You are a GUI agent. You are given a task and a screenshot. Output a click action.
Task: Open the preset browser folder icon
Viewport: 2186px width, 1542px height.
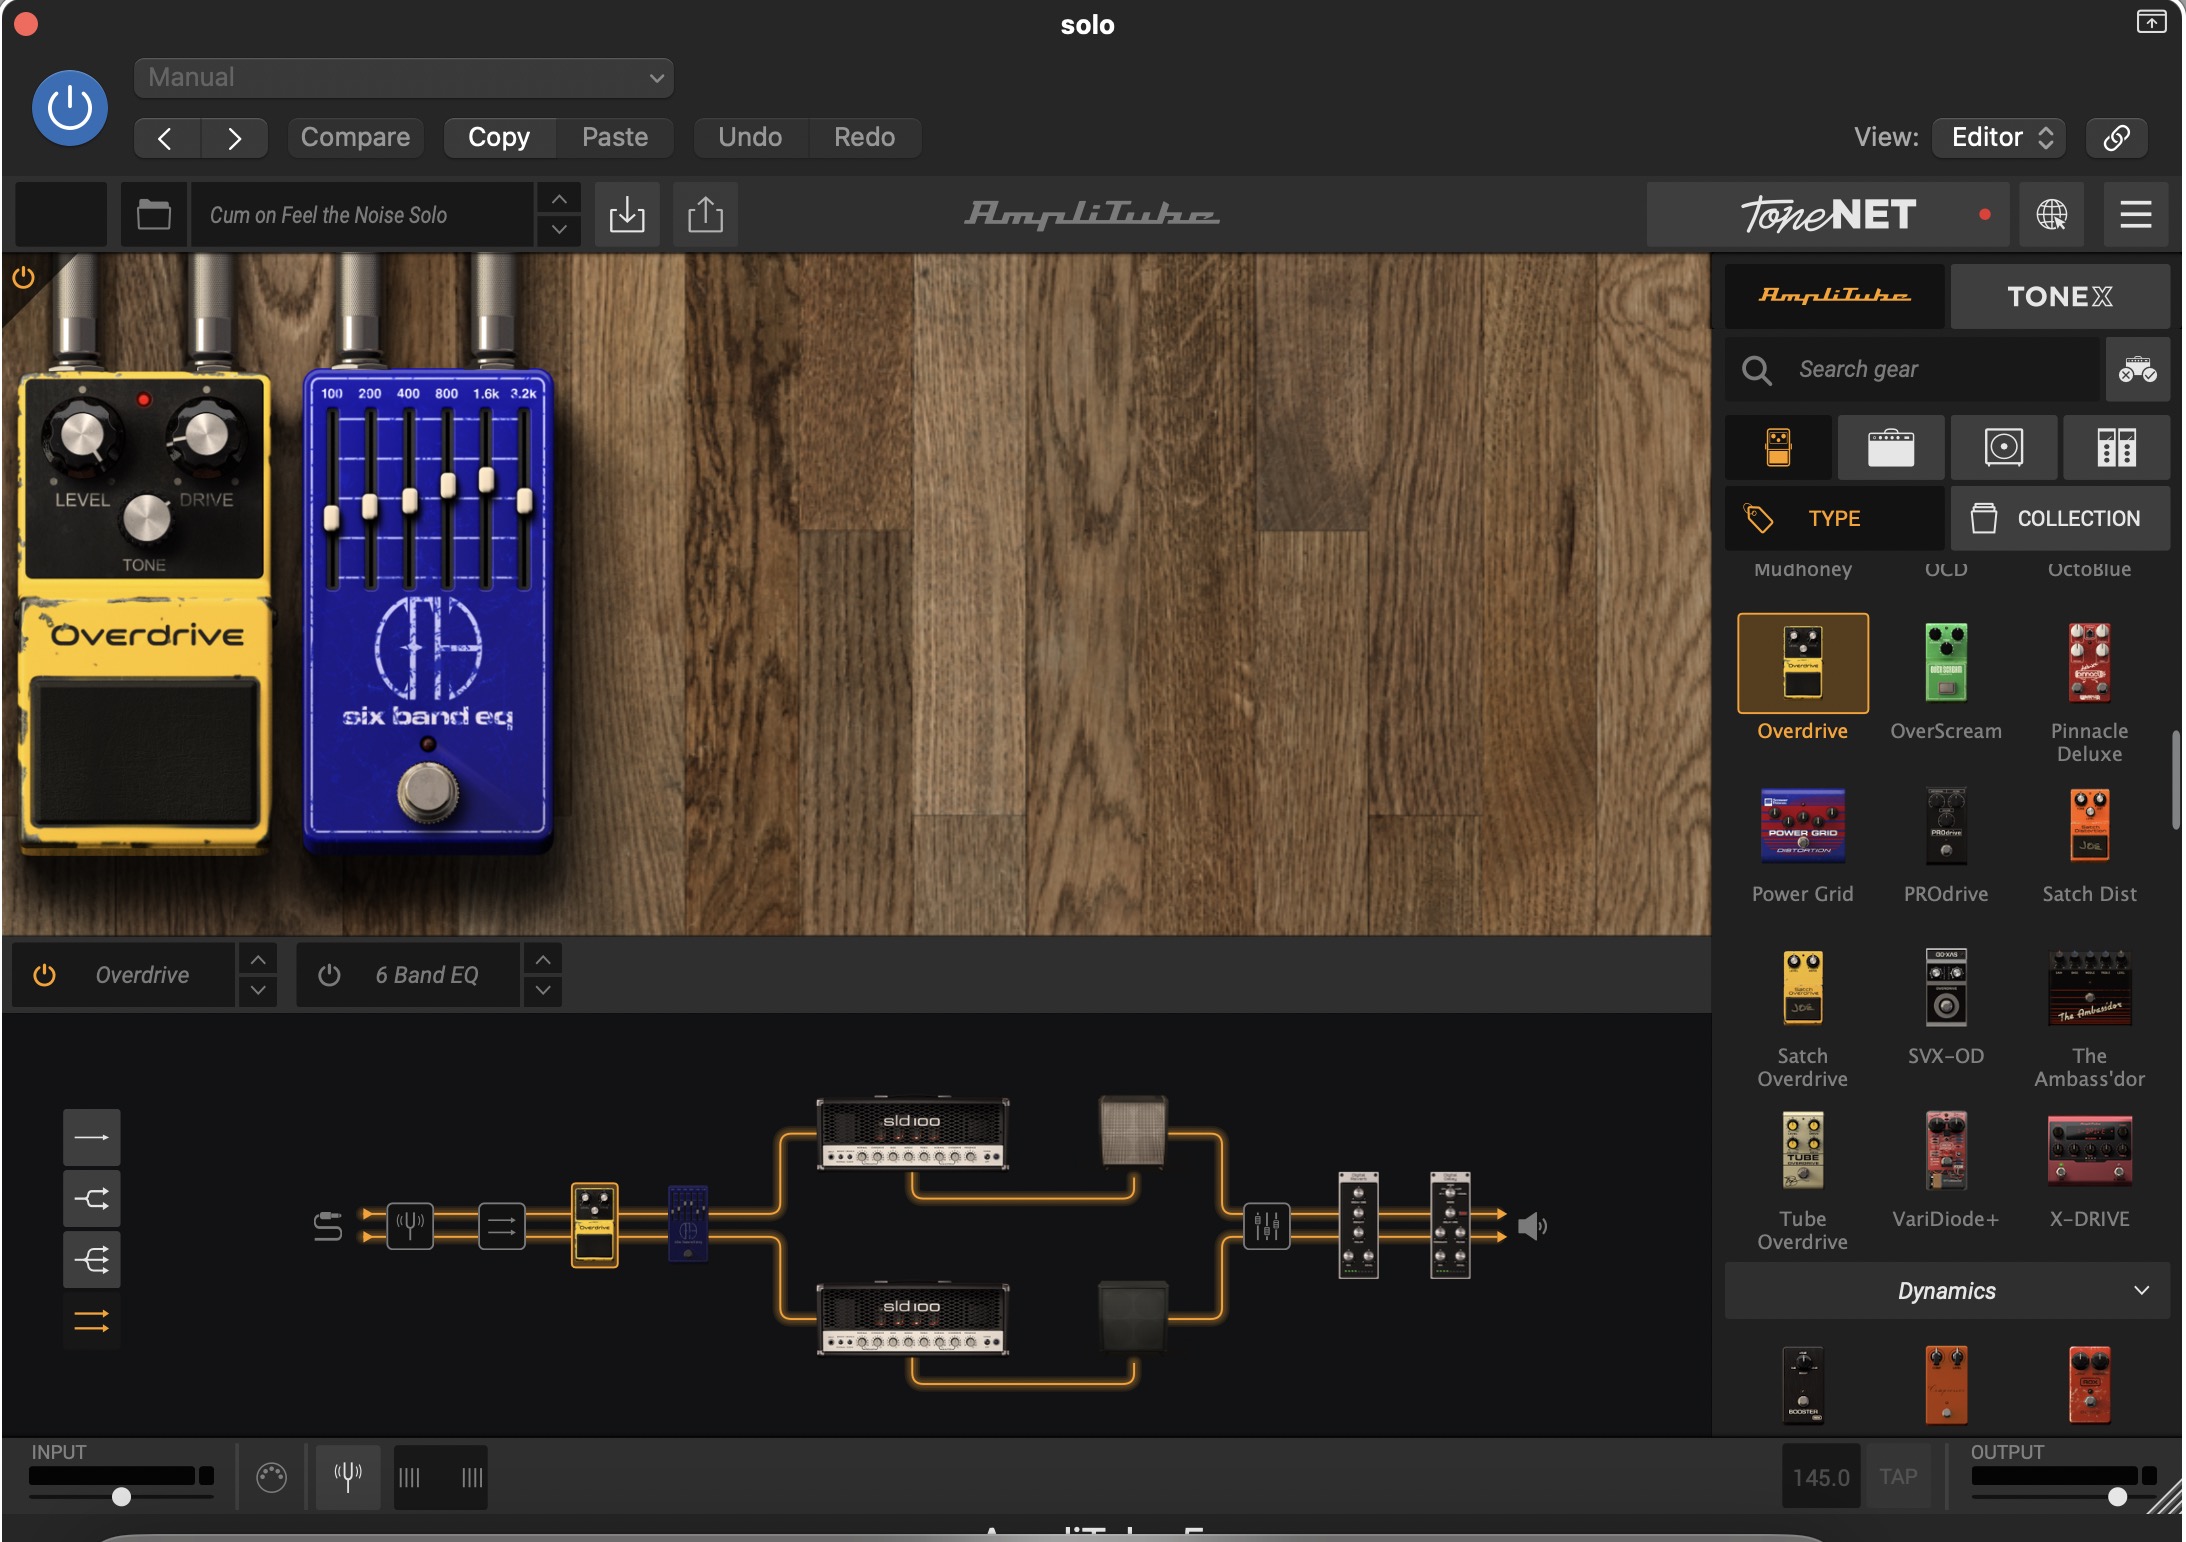153,214
